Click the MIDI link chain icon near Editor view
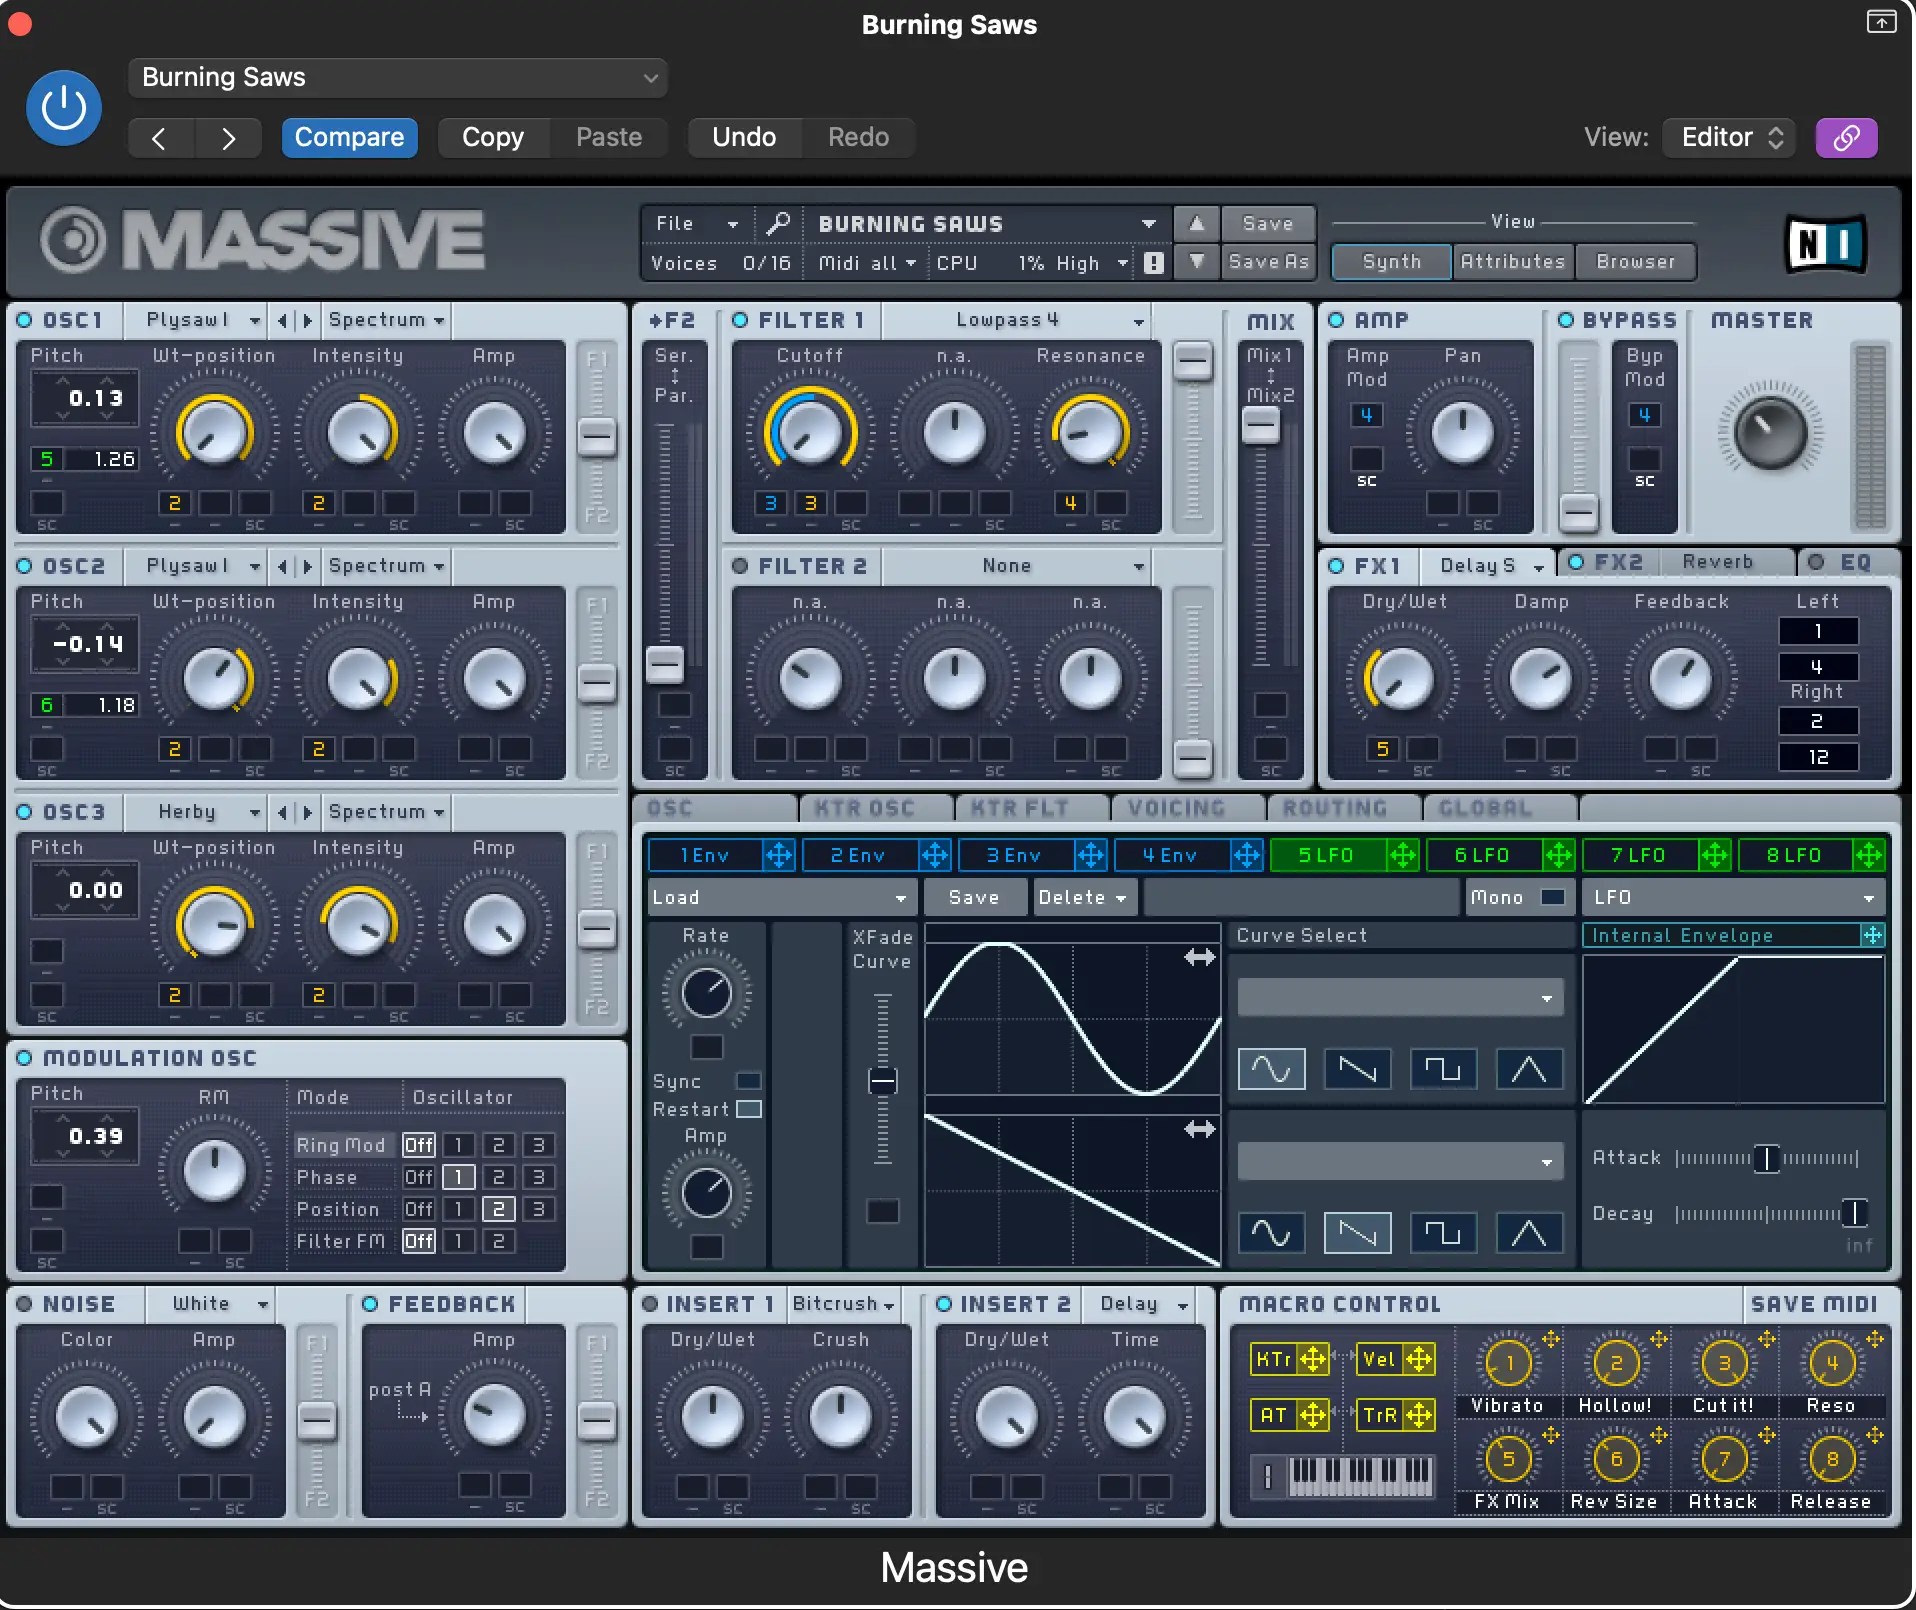 pyautogui.click(x=1846, y=138)
